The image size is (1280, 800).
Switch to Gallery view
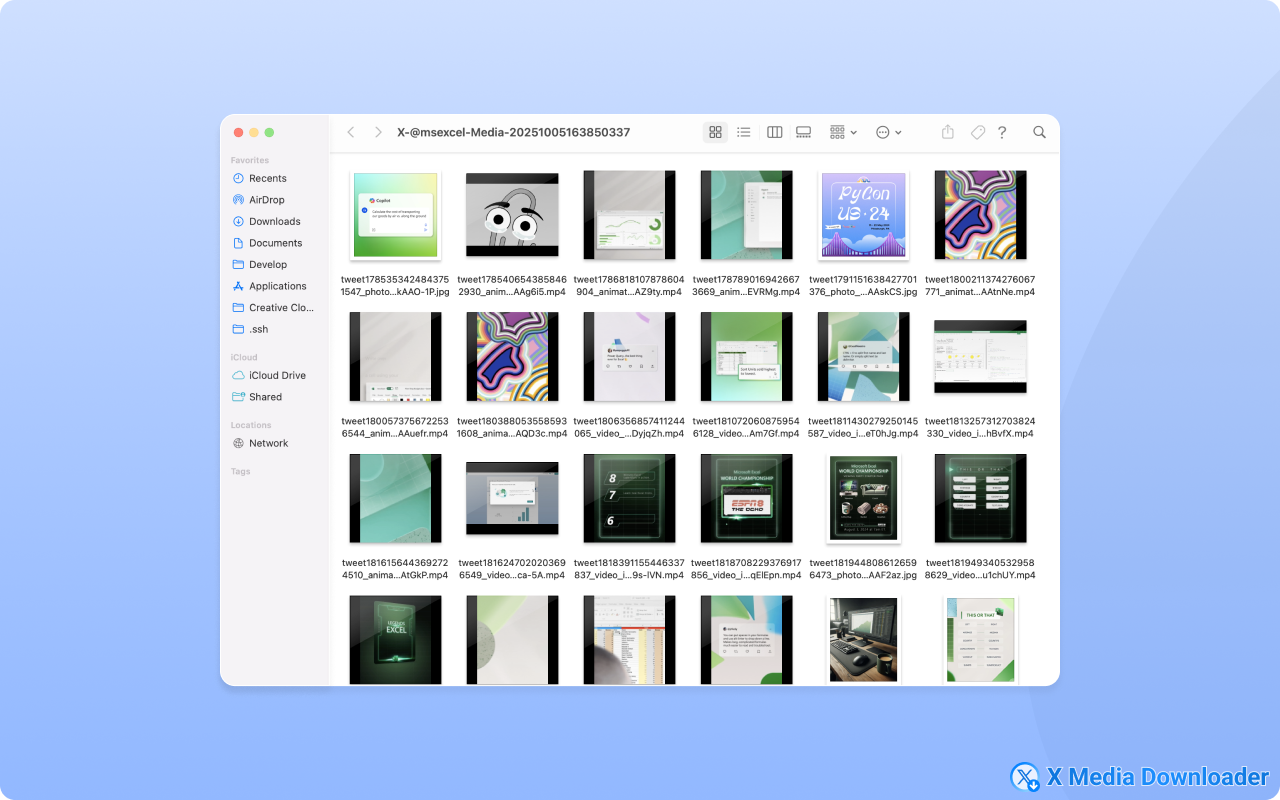click(x=803, y=131)
